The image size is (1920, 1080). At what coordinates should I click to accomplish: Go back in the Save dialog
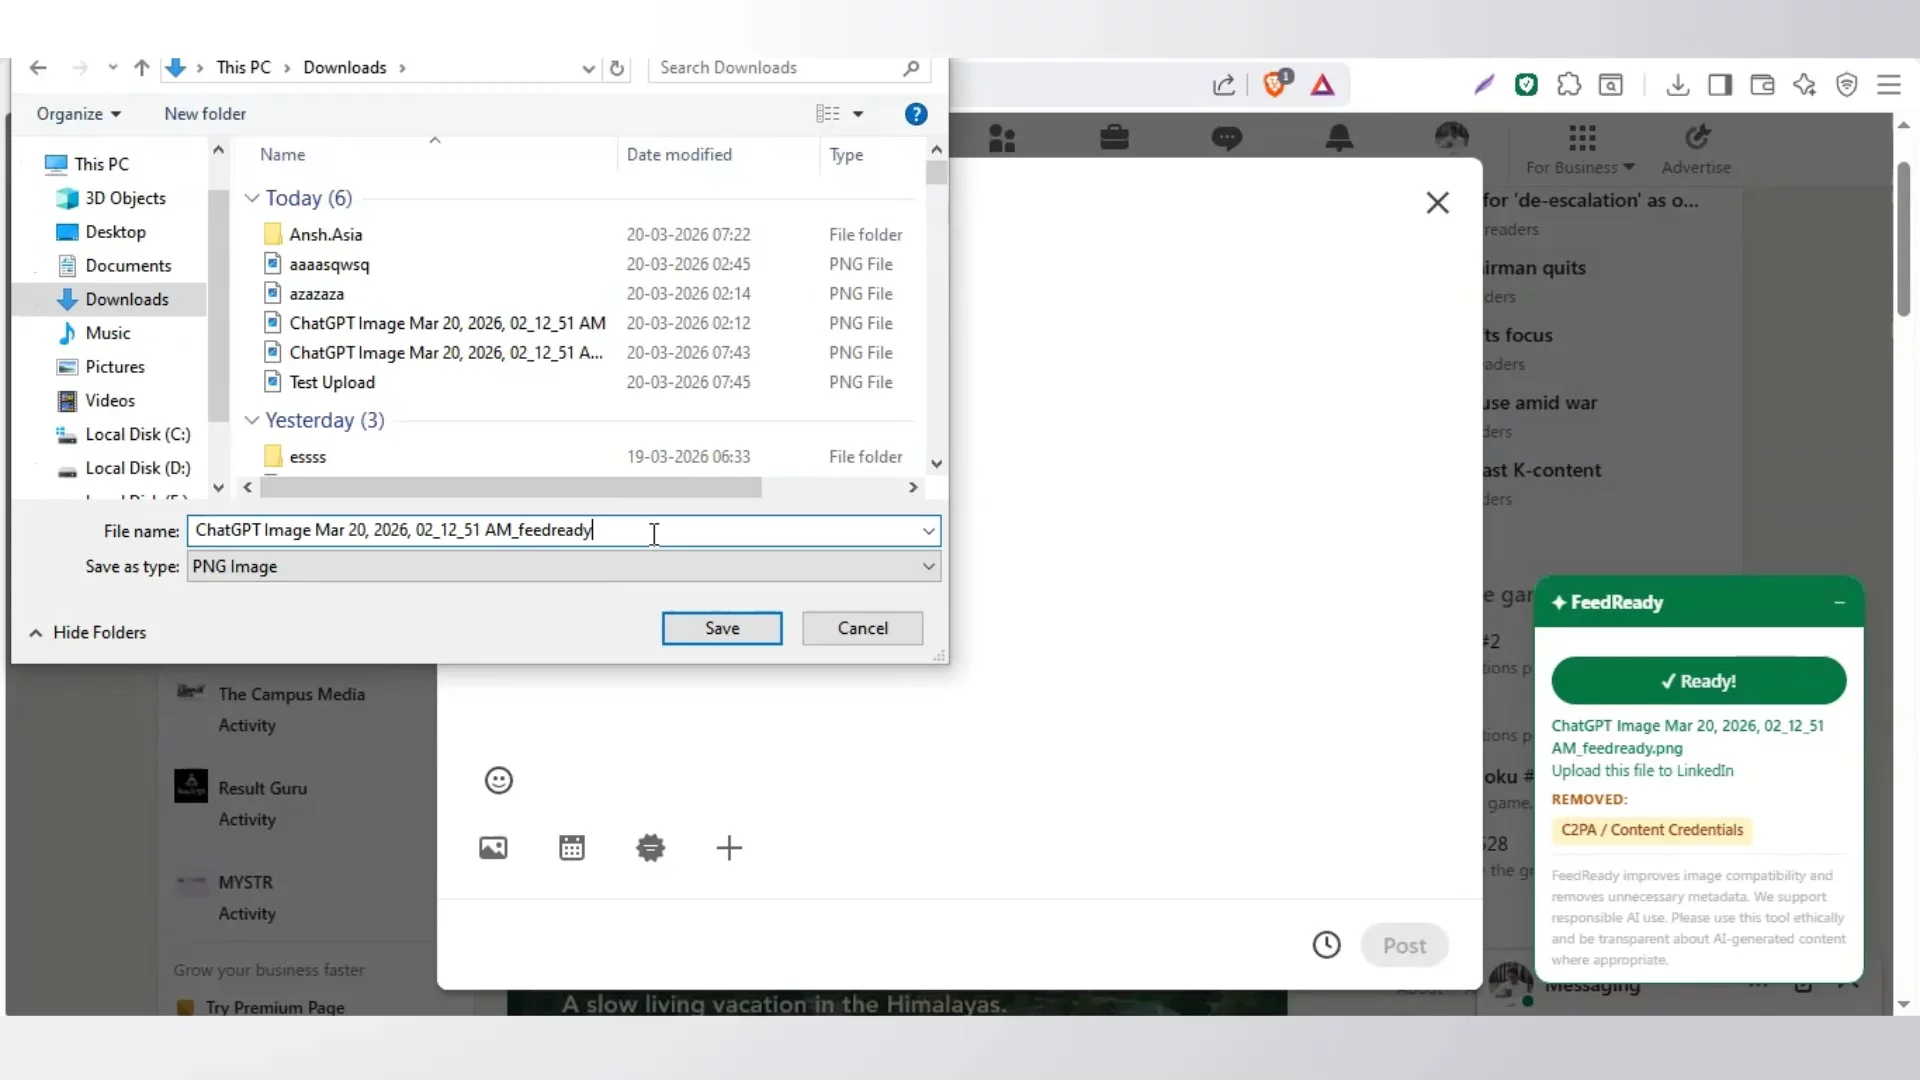pyautogui.click(x=38, y=68)
